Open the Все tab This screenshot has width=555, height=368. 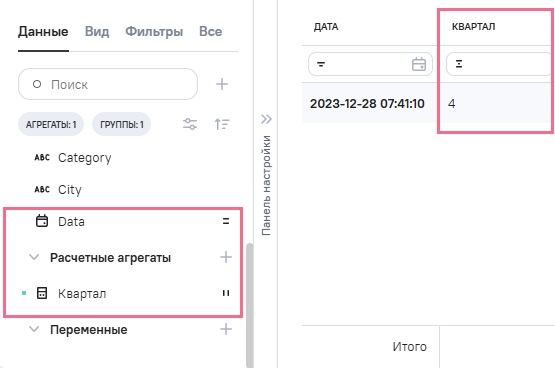click(211, 31)
